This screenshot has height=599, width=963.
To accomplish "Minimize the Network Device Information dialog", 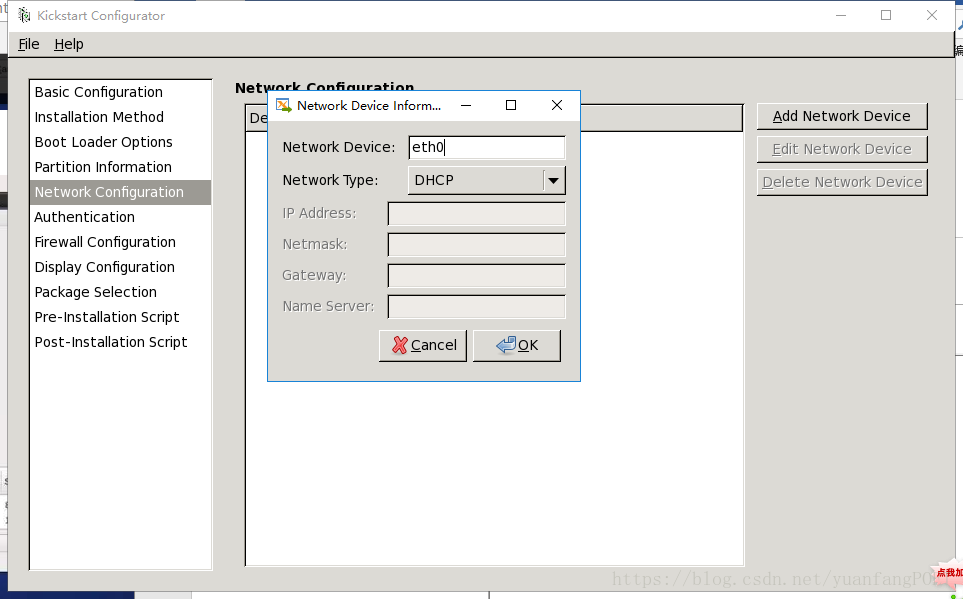I will [x=466, y=106].
